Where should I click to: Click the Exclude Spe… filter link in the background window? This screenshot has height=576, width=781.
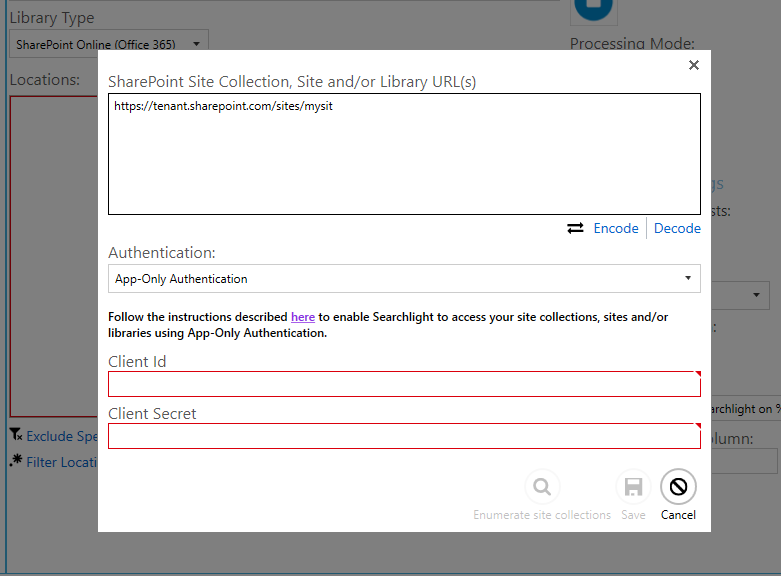click(62, 436)
